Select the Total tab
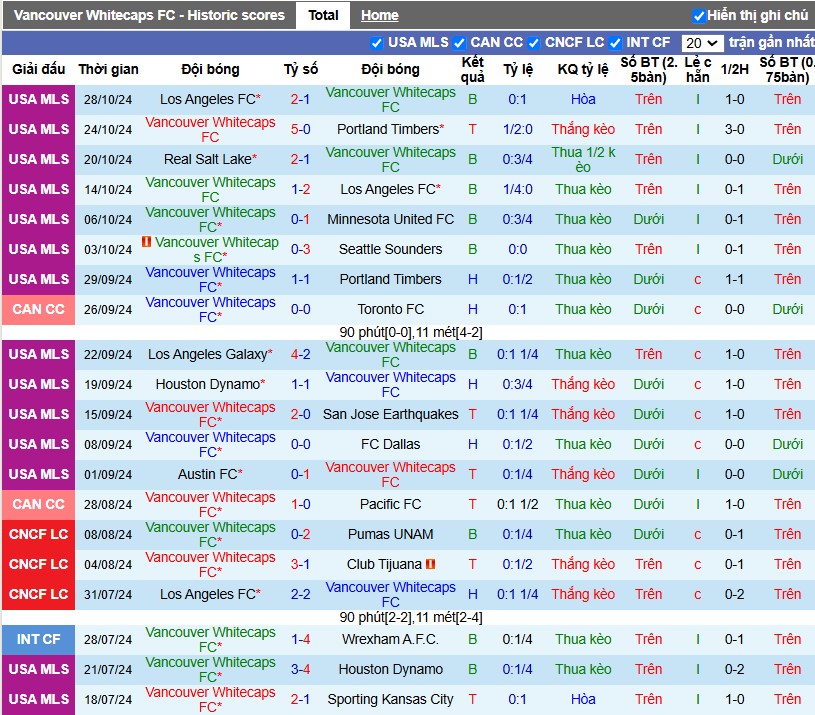Image resolution: width=815 pixels, height=715 pixels. coord(323,16)
